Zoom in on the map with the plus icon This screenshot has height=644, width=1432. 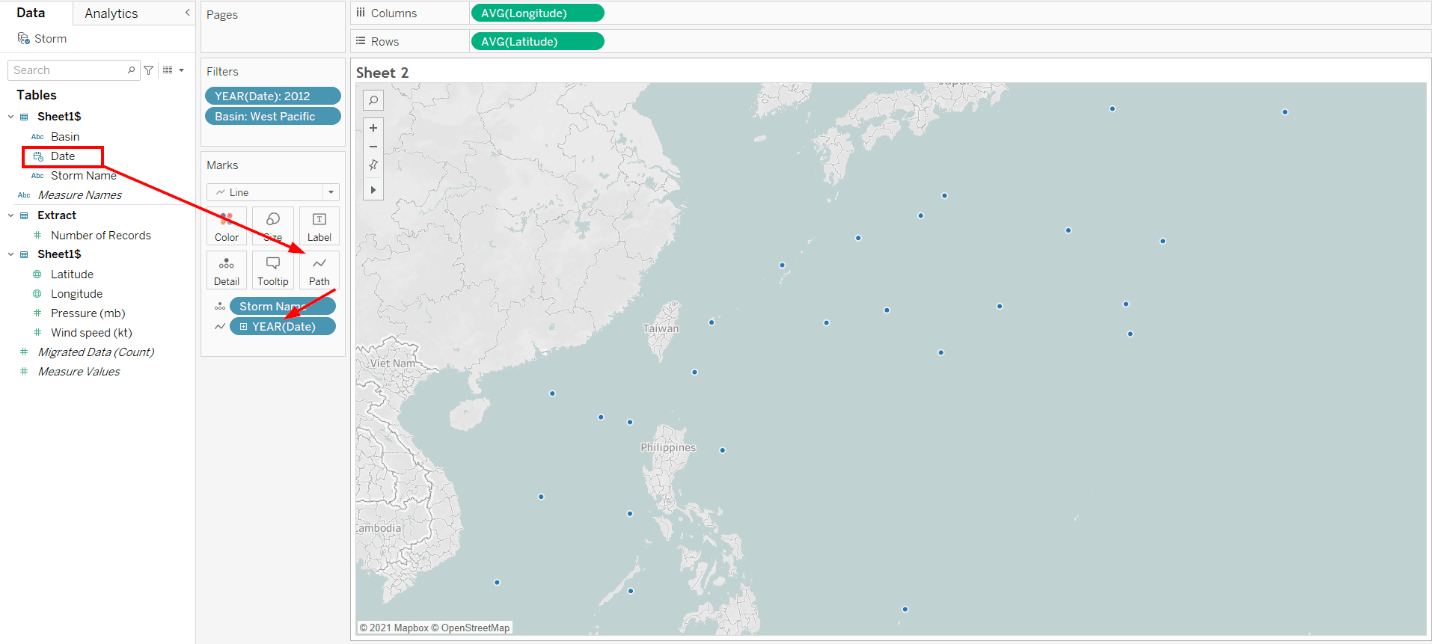373,127
